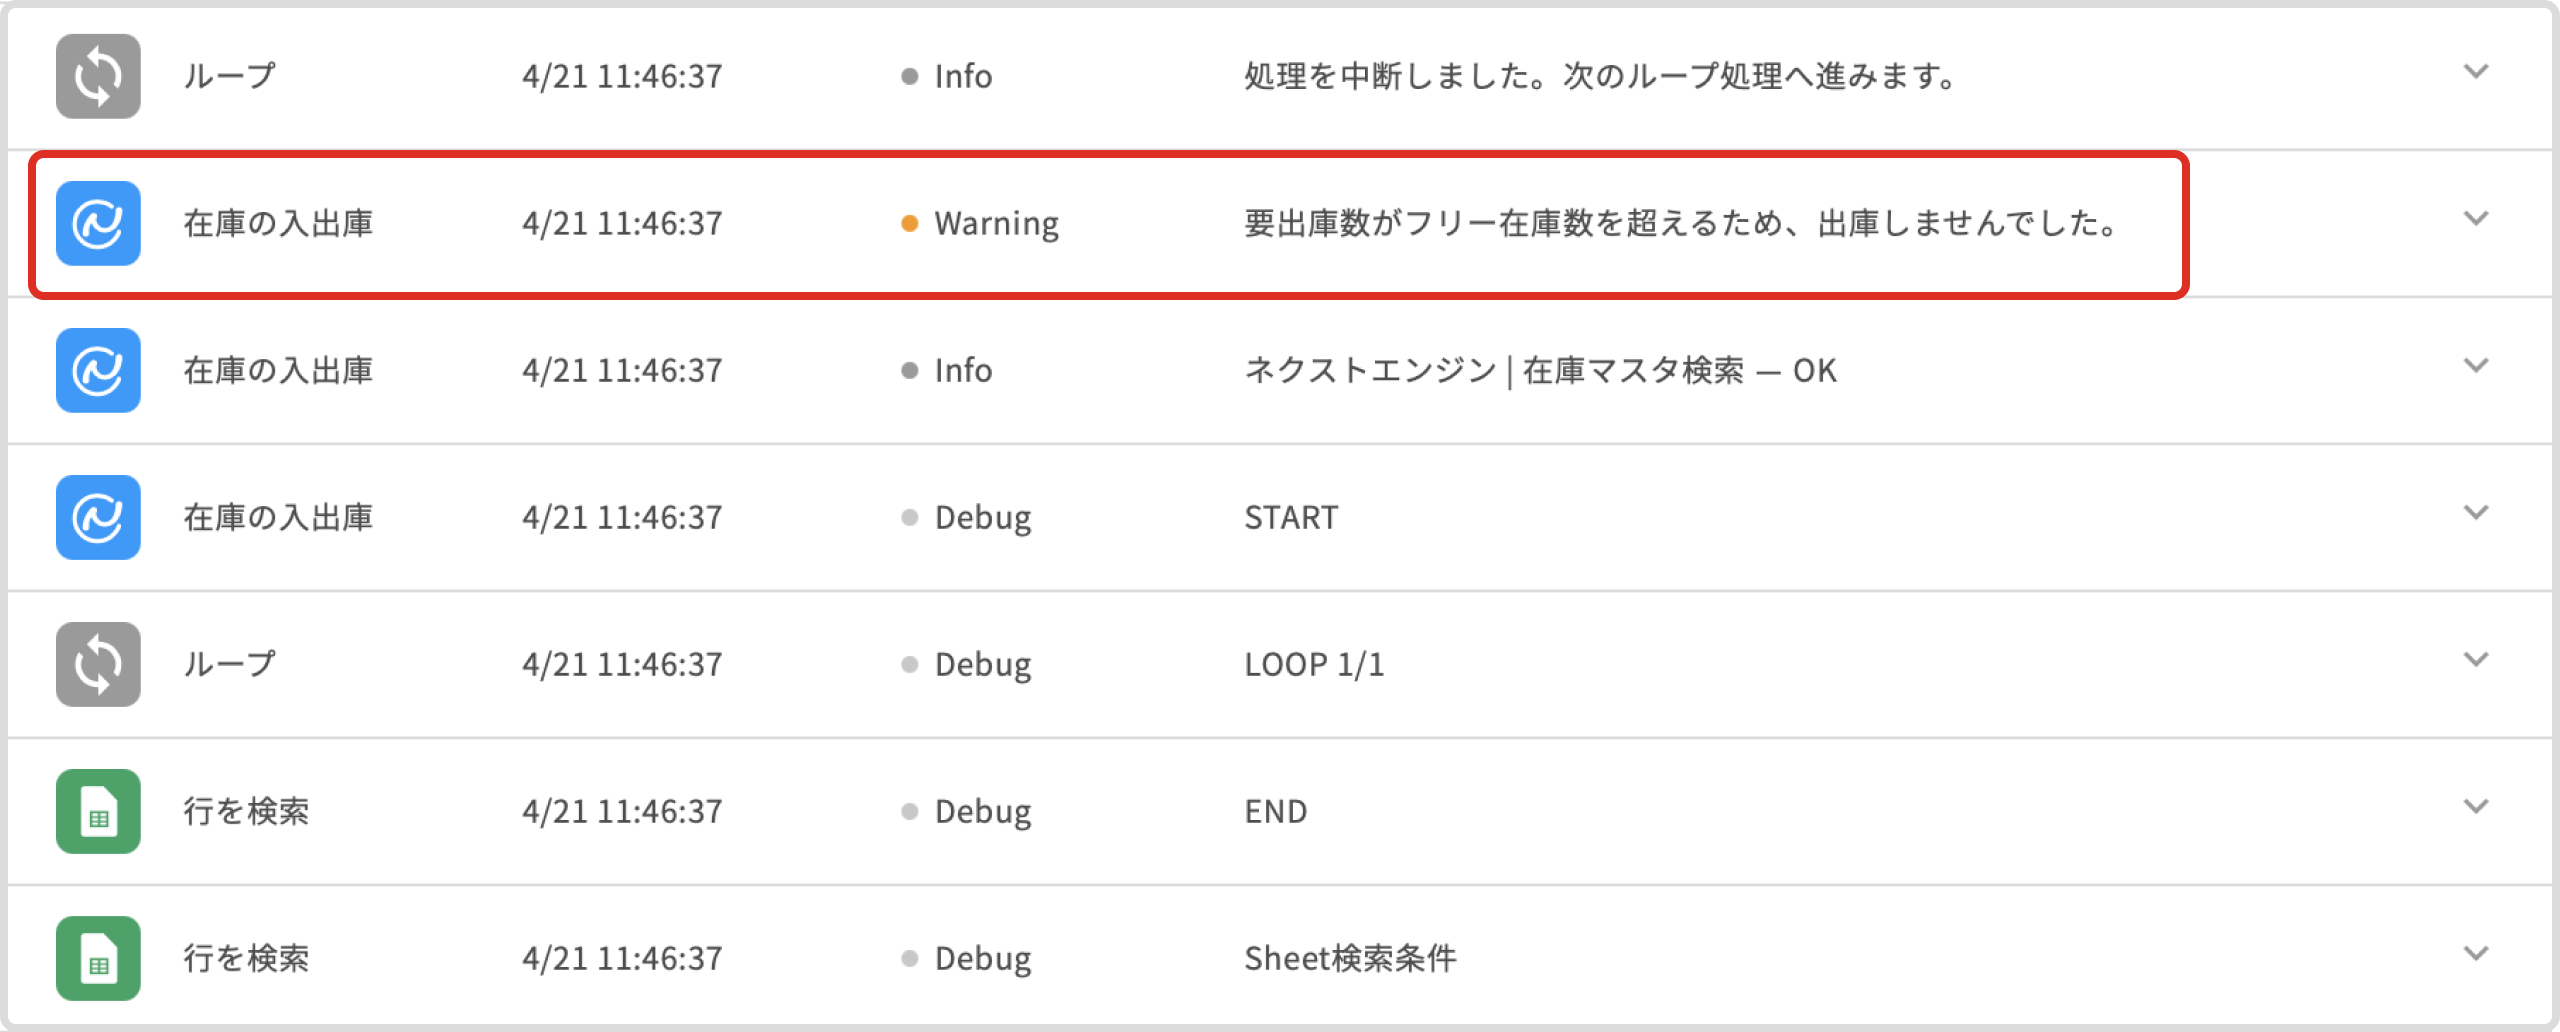2560x1032 pixels.
Task: Expand the LOOP 1/1 log entry
Action: pyautogui.click(x=2476, y=660)
